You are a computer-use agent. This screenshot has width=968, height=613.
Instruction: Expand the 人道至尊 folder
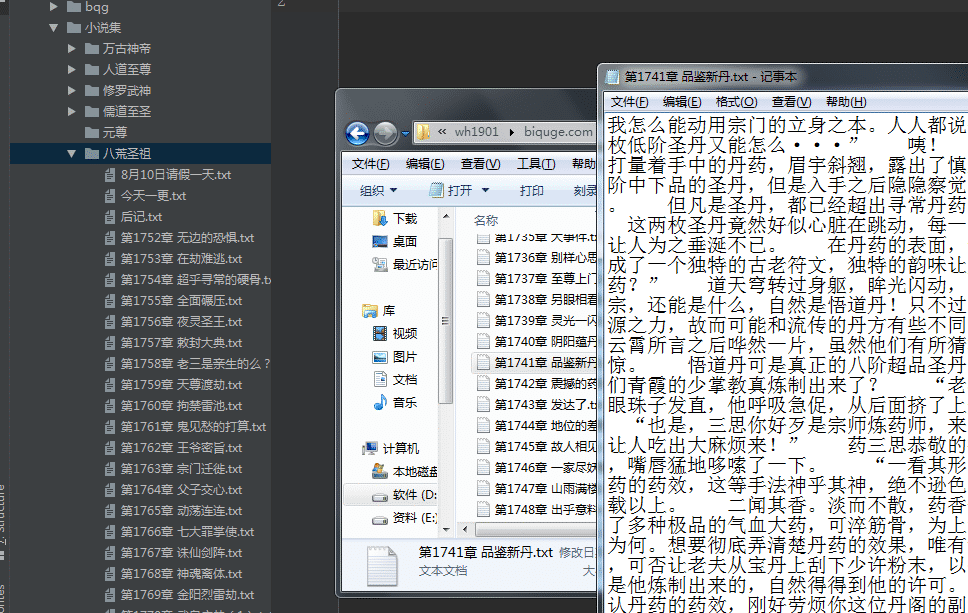72,70
